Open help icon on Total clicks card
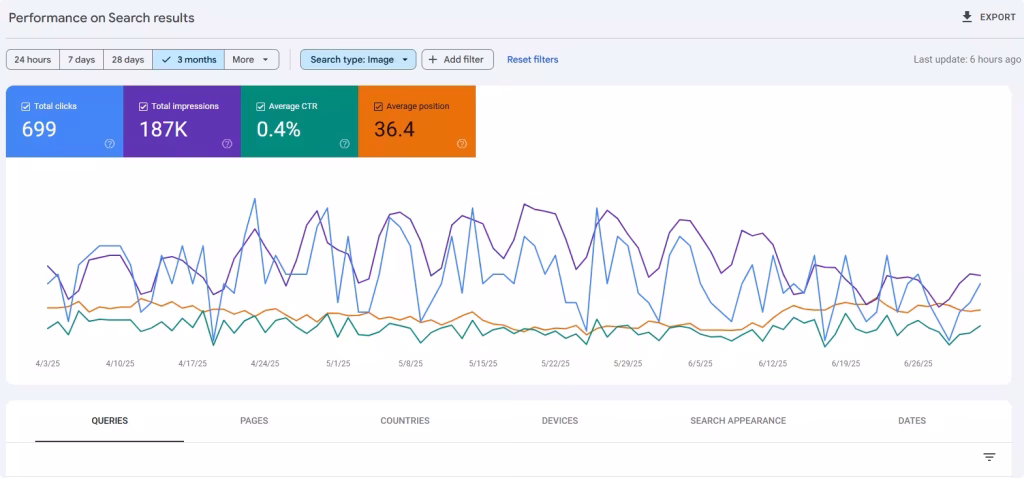1024x478 pixels. [110, 144]
